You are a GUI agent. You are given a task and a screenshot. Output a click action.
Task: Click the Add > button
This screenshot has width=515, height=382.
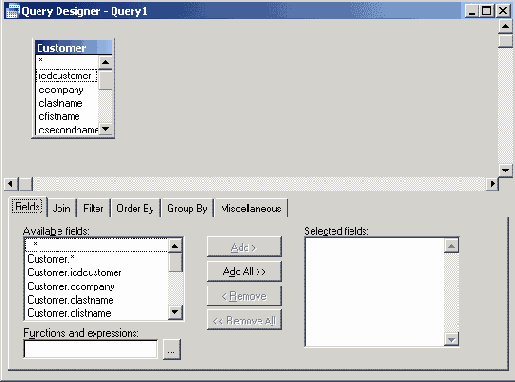(x=244, y=247)
